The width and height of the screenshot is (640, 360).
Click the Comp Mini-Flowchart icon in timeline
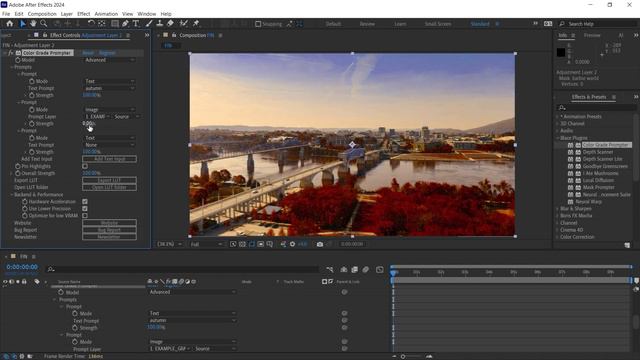pyautogui.click(x=330, y=269)
